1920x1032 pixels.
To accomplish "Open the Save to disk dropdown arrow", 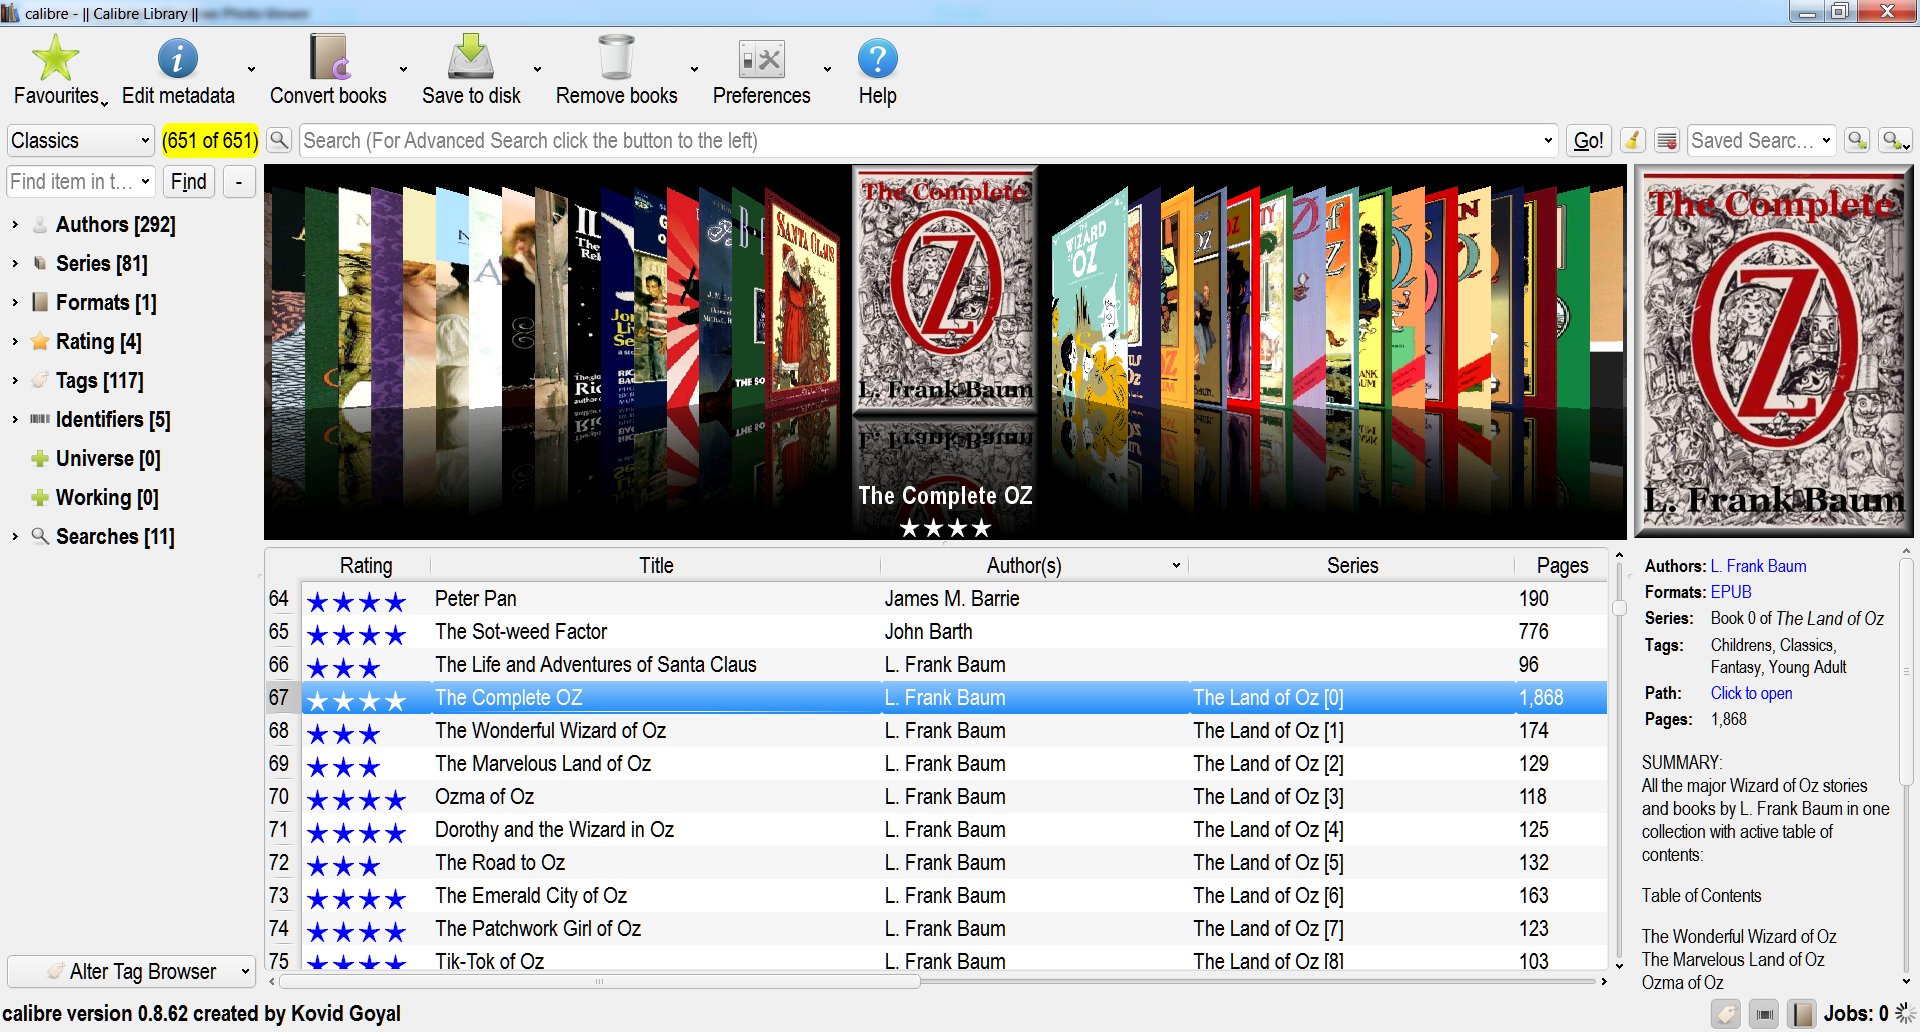I will click(537, 69).
